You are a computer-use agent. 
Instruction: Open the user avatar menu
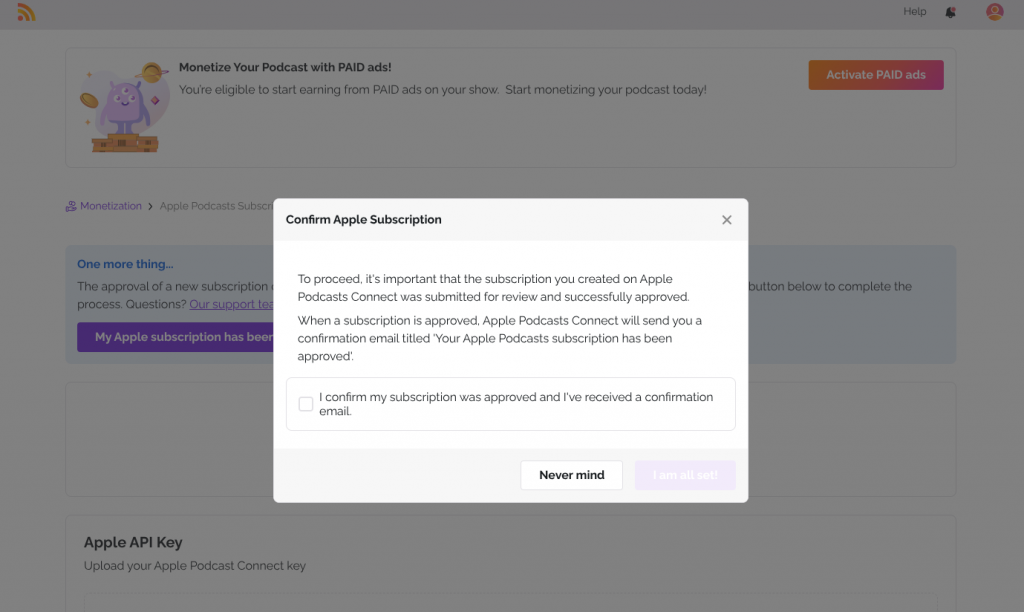[994, 12]
